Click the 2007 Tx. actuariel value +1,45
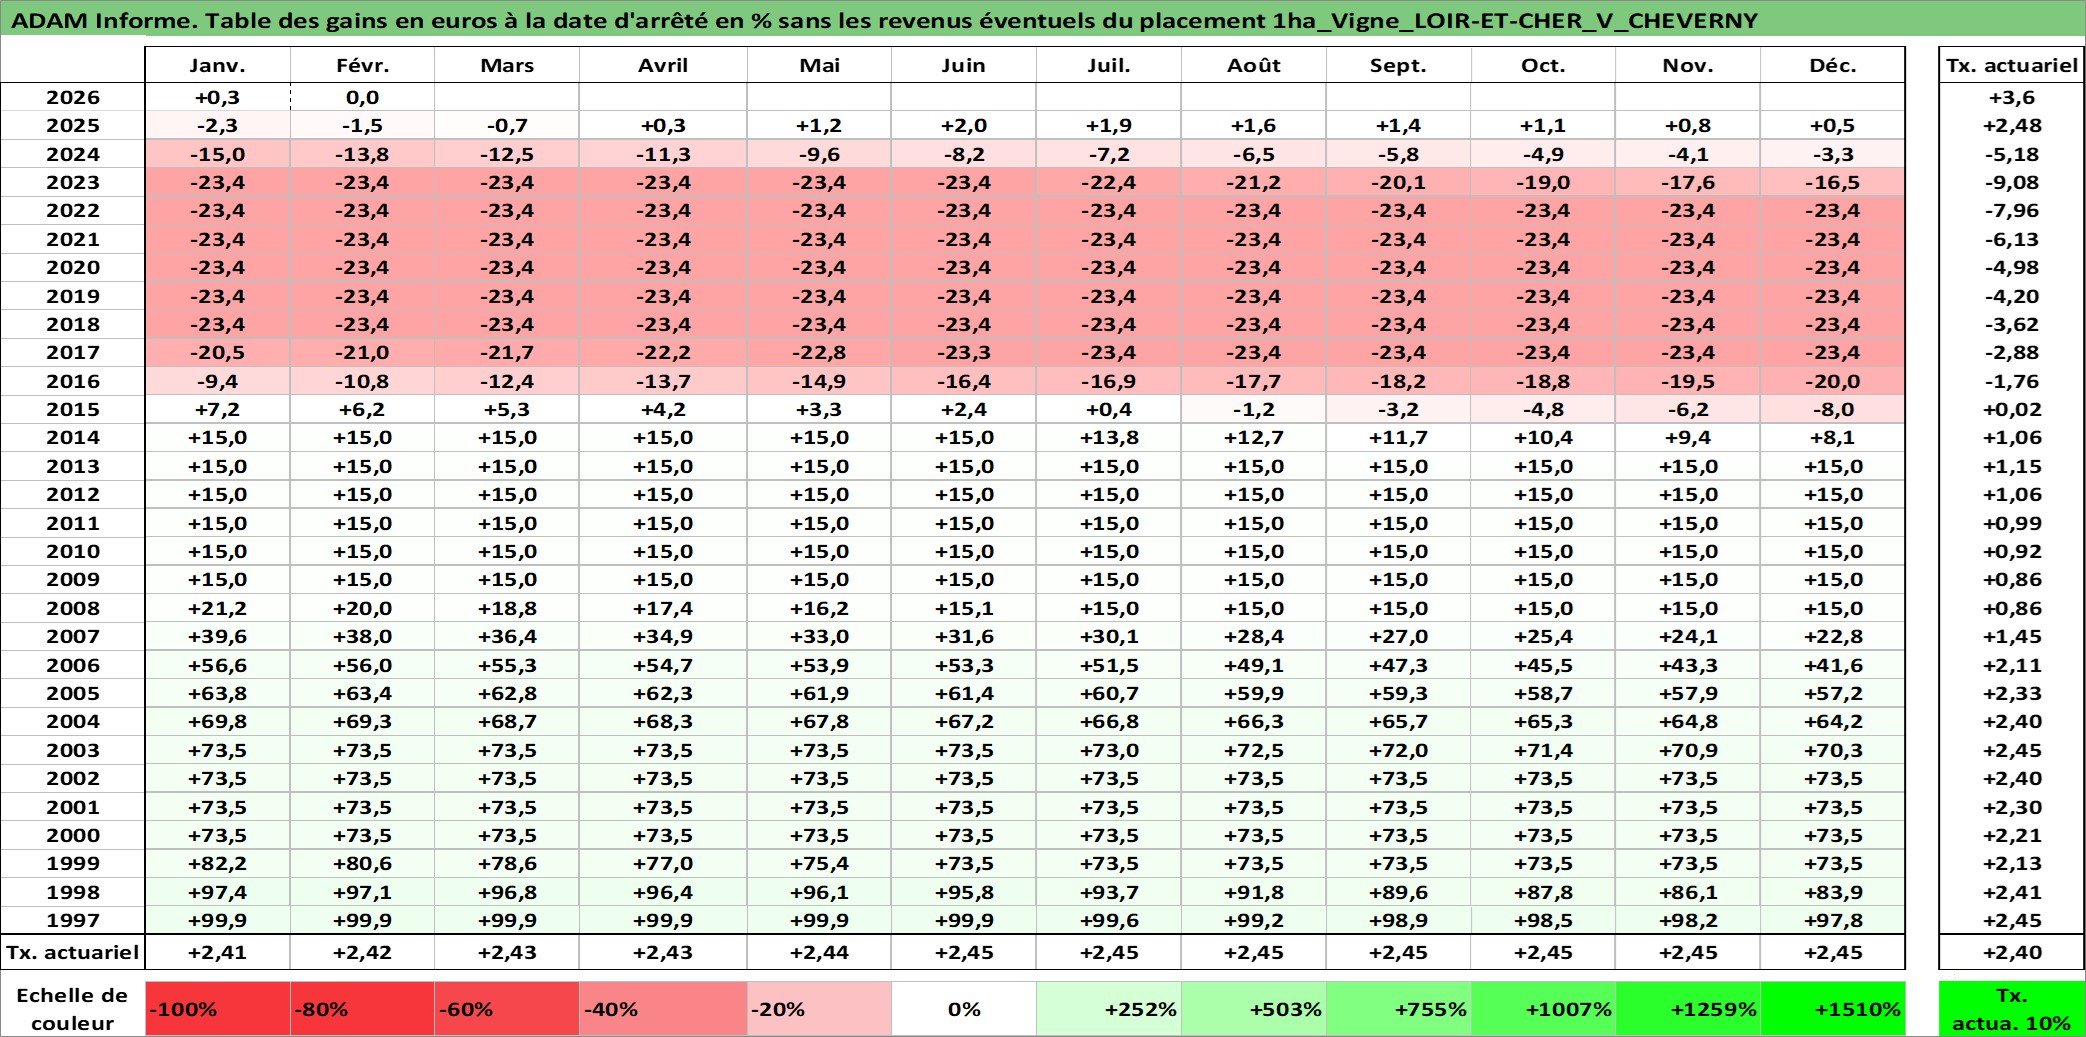The image size is (2086, 1037). click(2012, 636)
